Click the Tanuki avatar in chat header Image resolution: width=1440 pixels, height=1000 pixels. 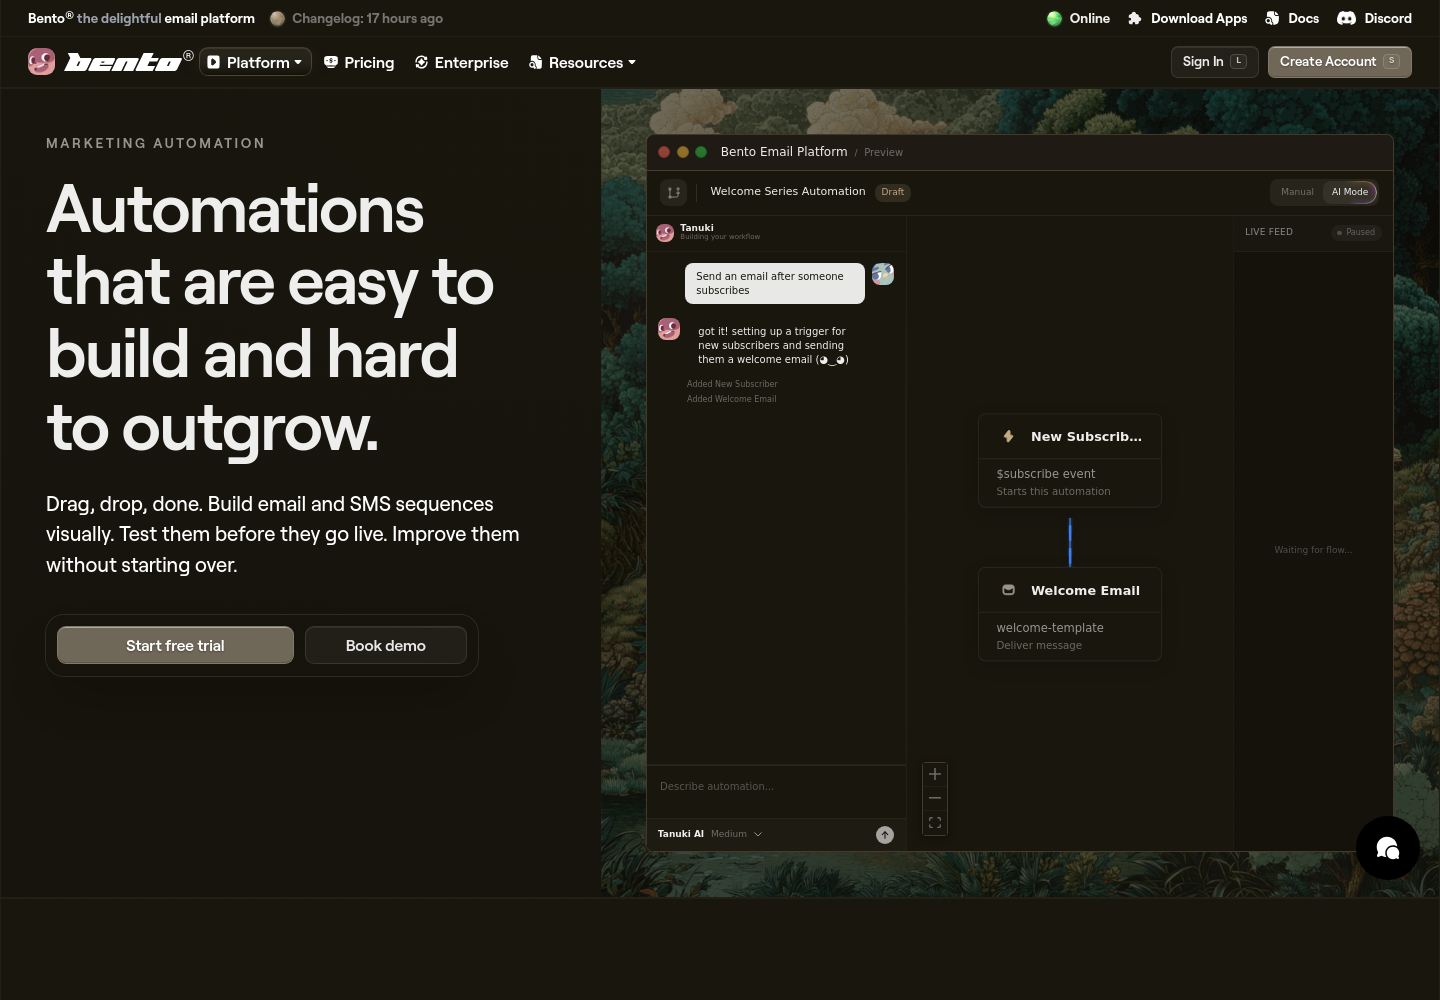665,233
